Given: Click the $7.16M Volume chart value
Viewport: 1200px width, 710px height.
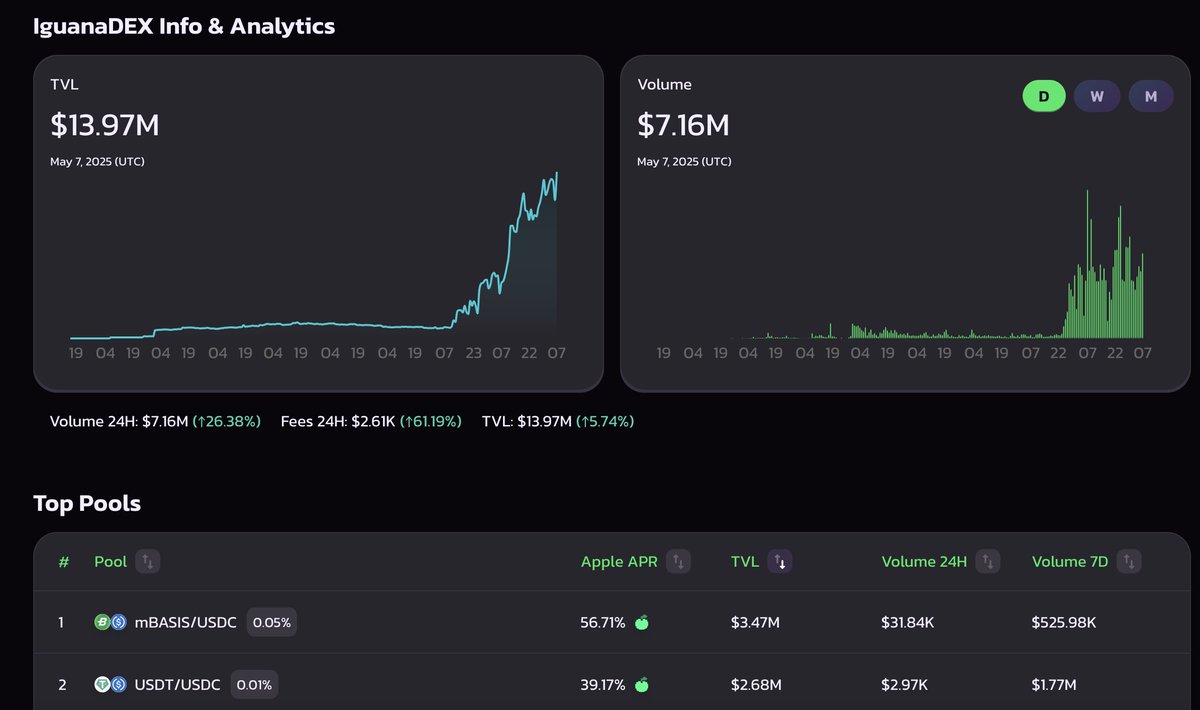Looking at the screenshot, I should 683,126.
